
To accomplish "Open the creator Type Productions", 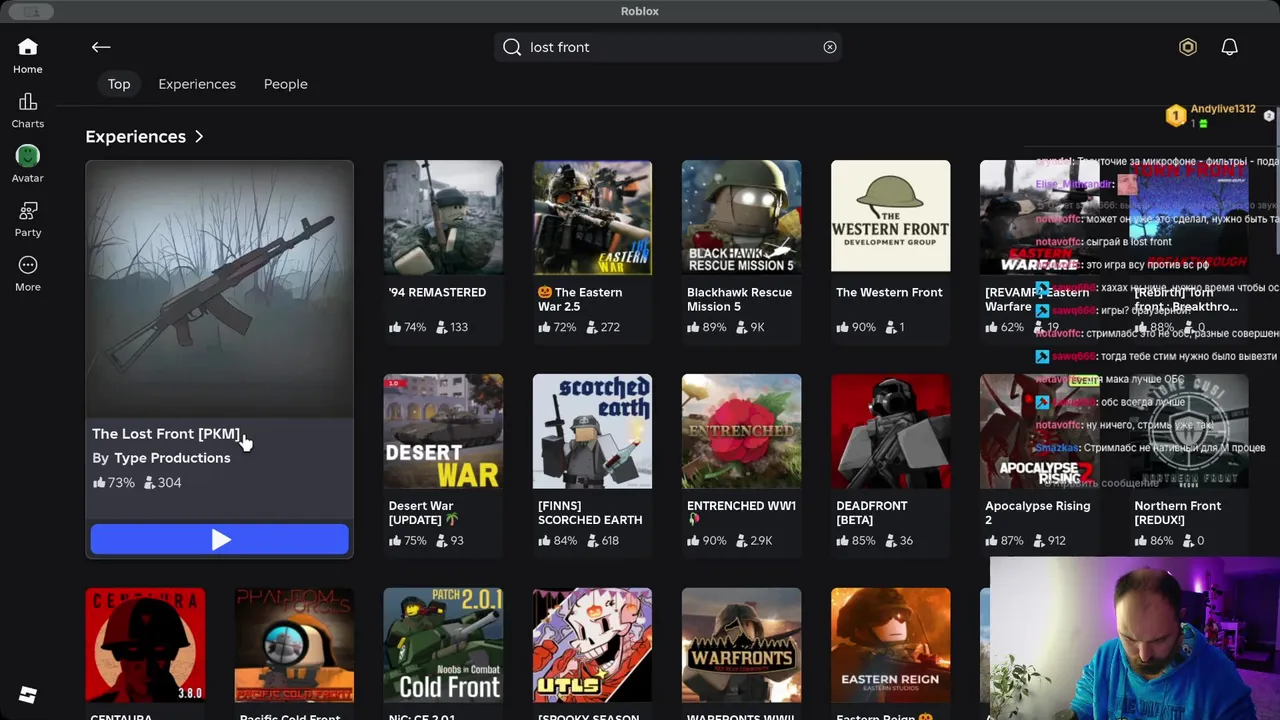I will 172,458.
